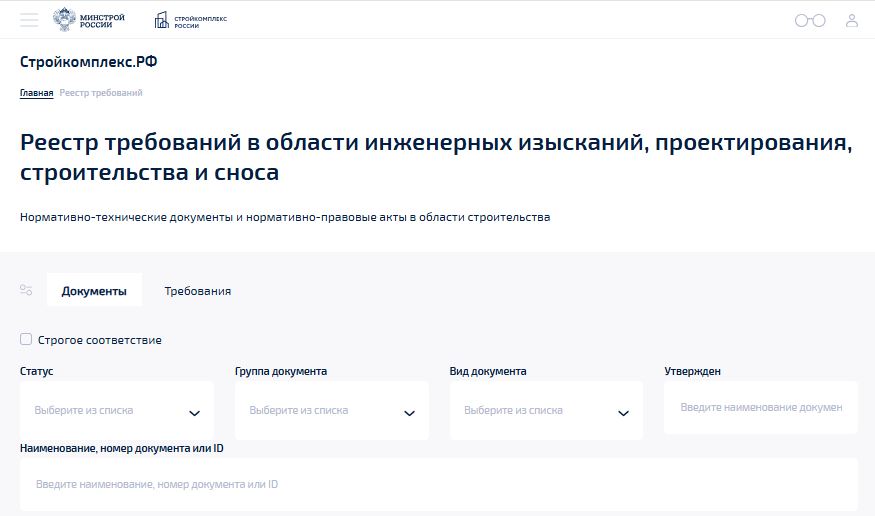
Task: Click the Стройкомплекс России logo
Action: 191,21
